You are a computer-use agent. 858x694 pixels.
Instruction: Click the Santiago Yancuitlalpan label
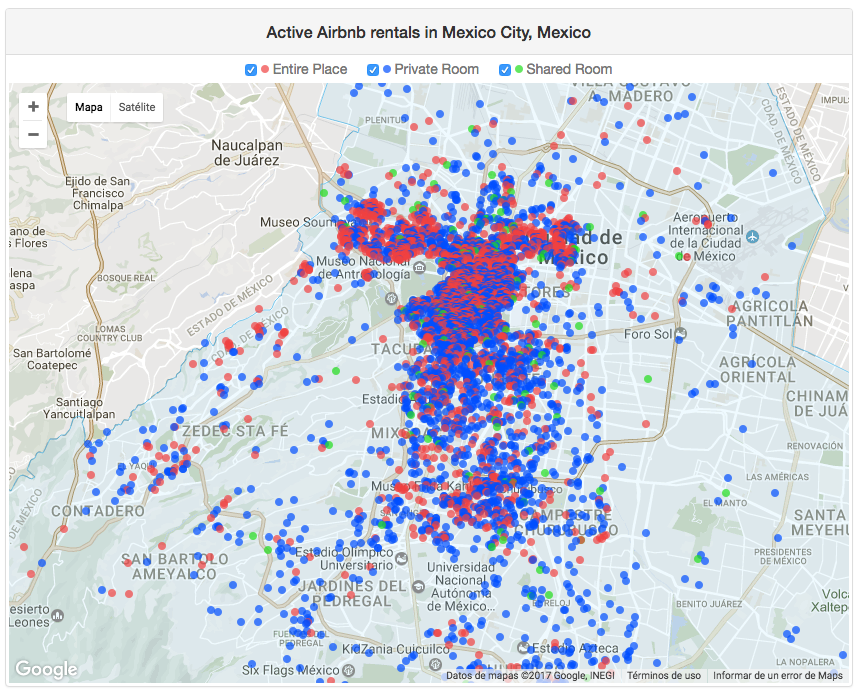(79, 408)
